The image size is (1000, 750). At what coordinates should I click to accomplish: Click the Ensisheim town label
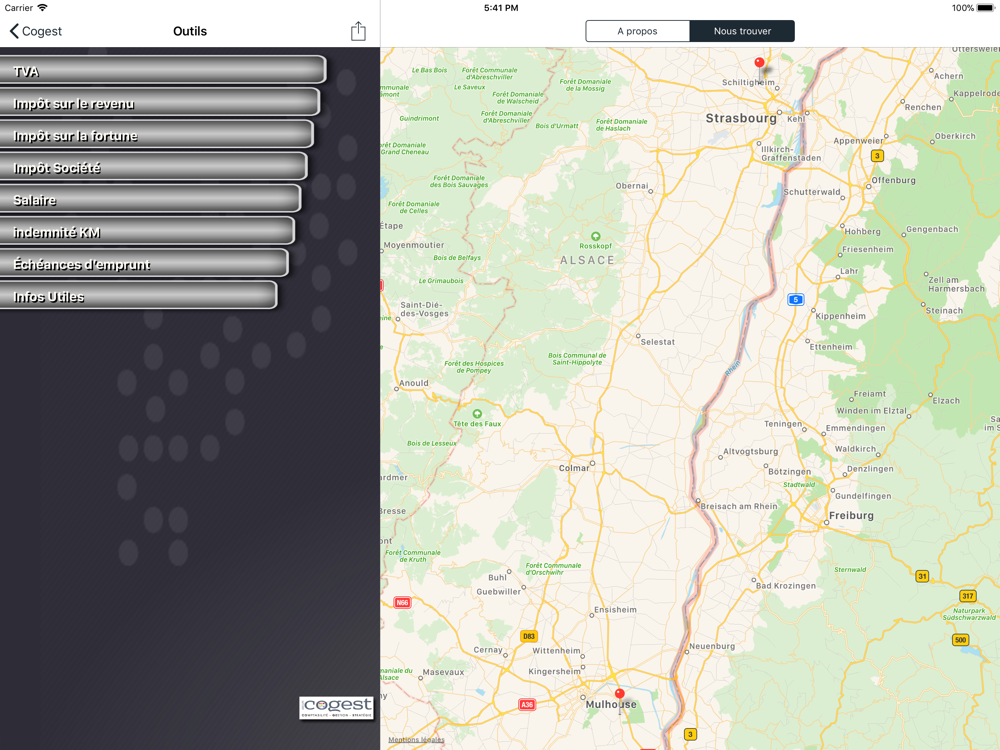[x=615, y=610]
